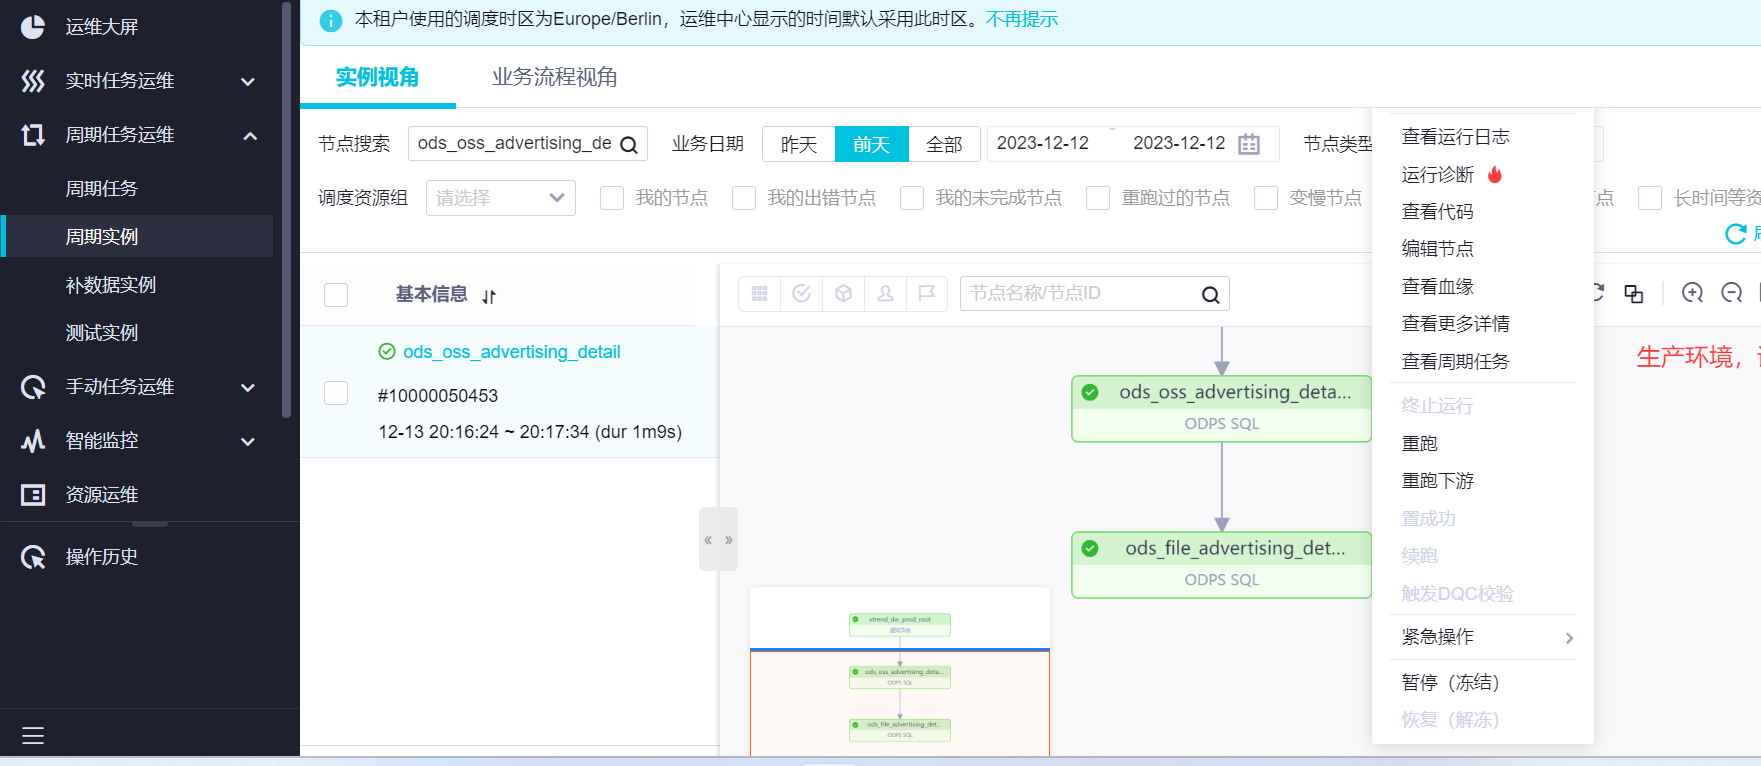Toggle the sidebar hamburger menu icon
This screenshot has width=1761, height=766.
pyautogui.click(x=33, y=736)
